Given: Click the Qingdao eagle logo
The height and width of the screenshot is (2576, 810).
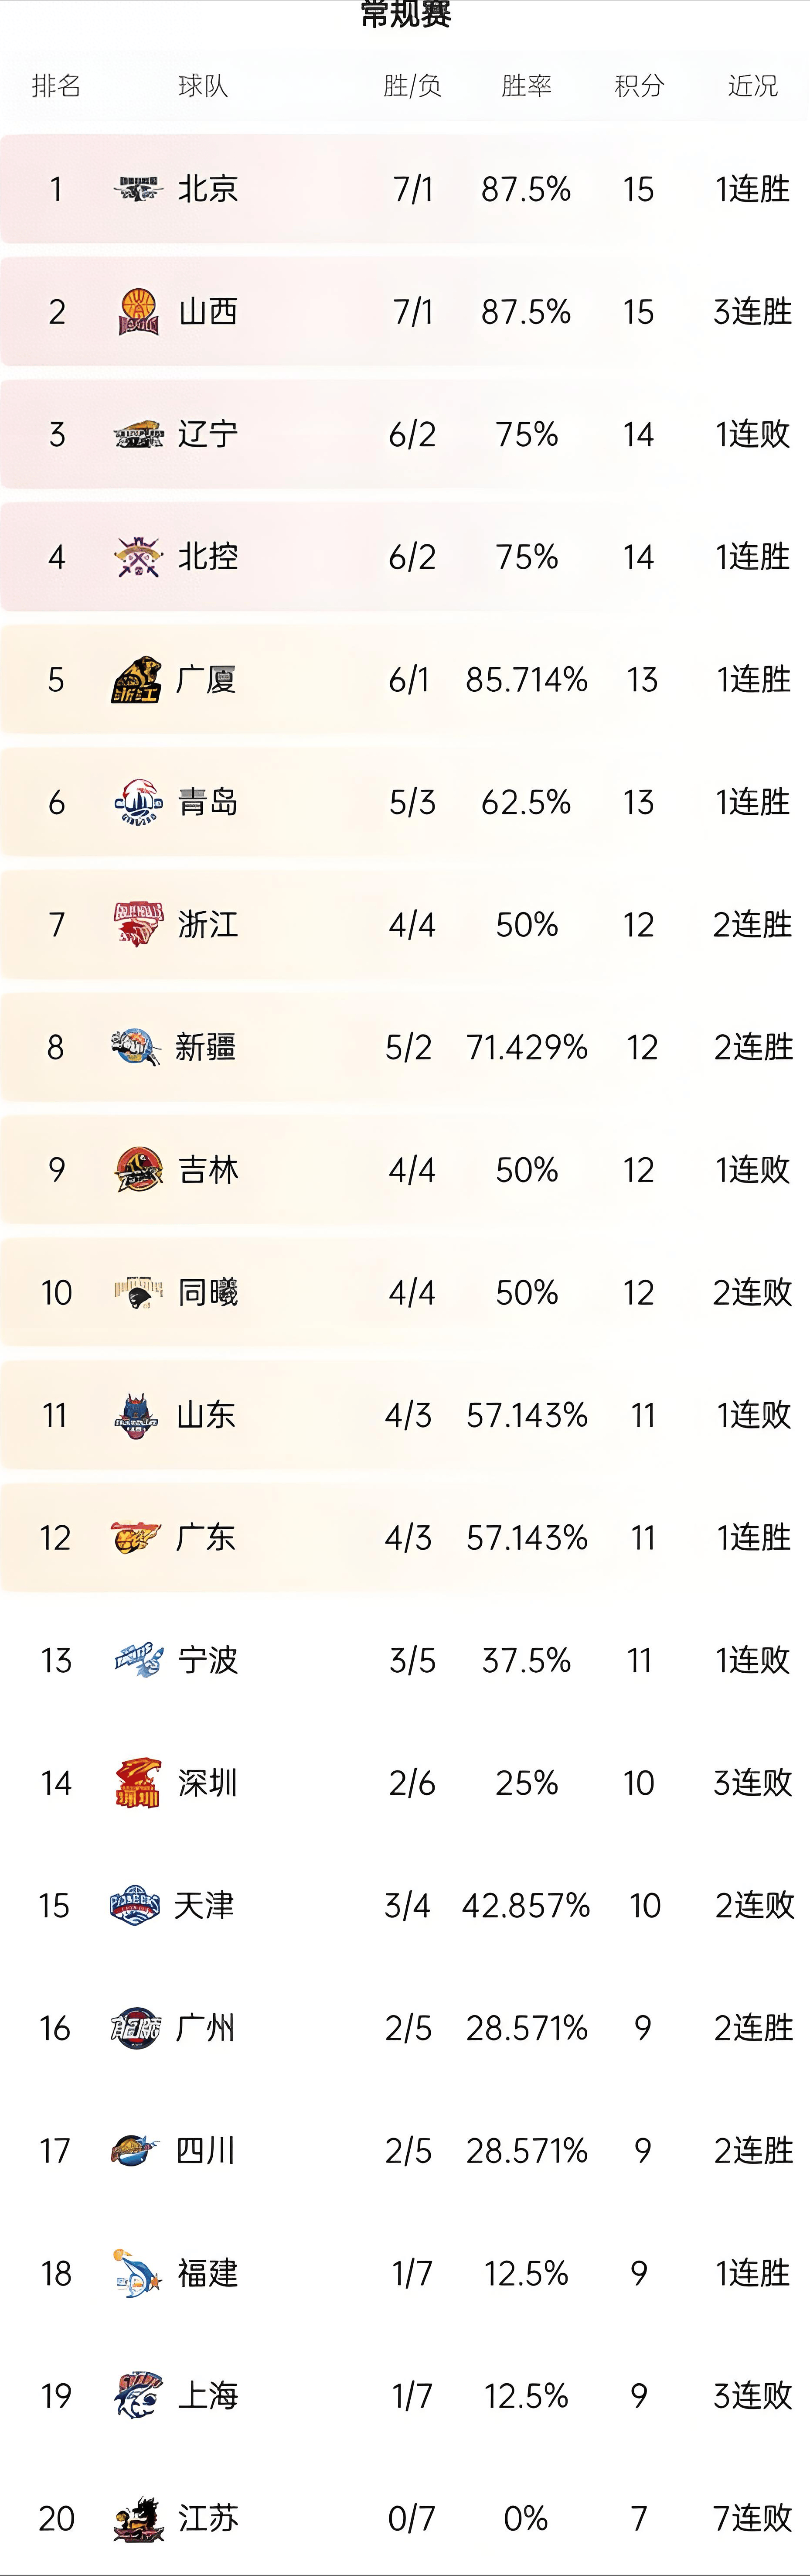Looking at the screenshot, I should point(137,802).
